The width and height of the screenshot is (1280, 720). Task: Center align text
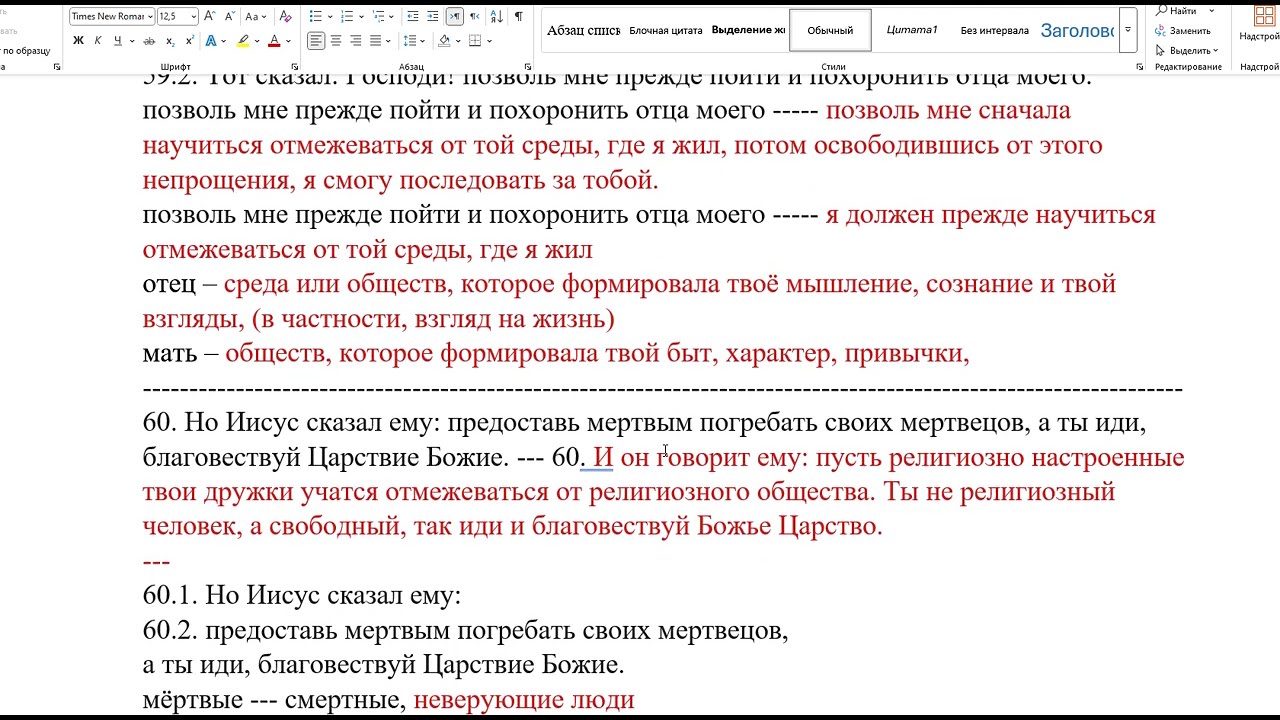click(x=336, y=41)
